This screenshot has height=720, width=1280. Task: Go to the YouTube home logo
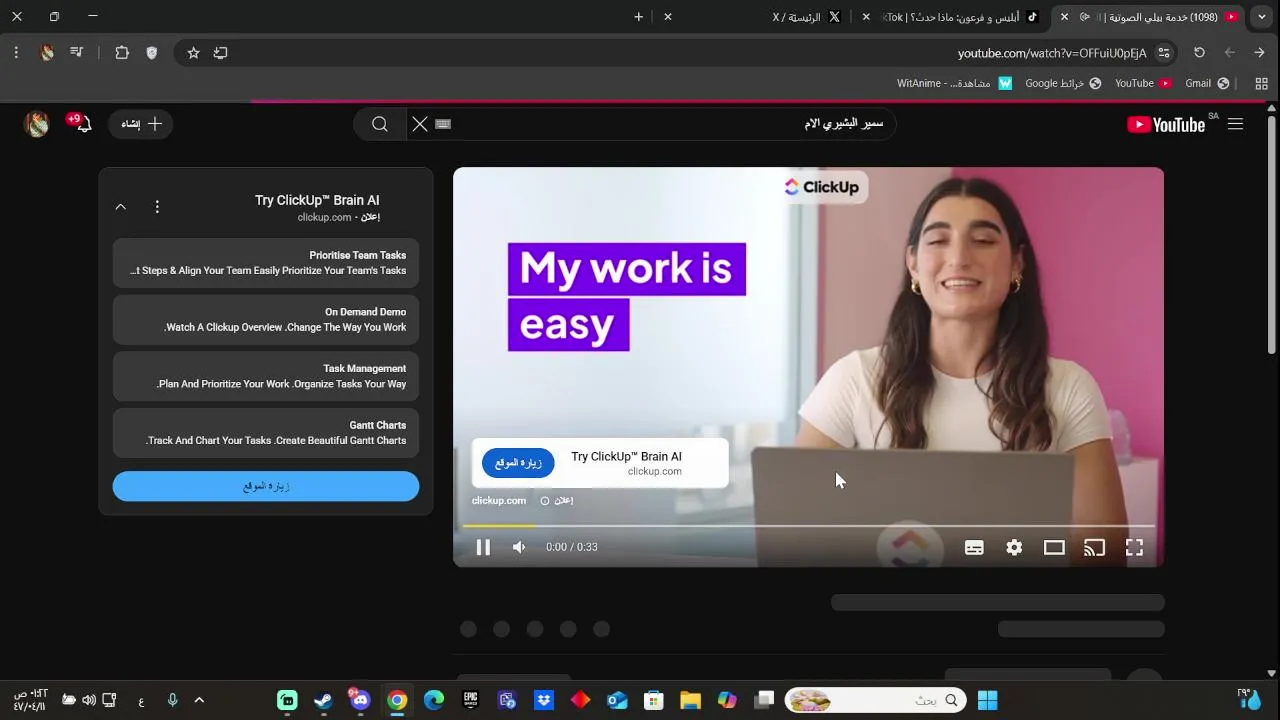1166,124
